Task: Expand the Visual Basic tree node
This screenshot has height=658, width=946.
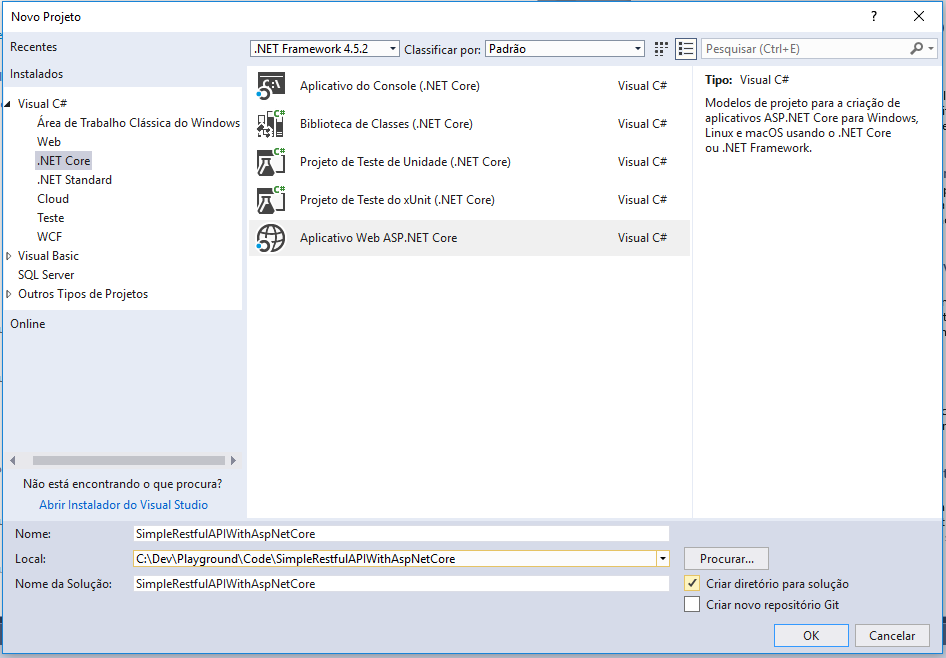Action: [x=8, y=256]
